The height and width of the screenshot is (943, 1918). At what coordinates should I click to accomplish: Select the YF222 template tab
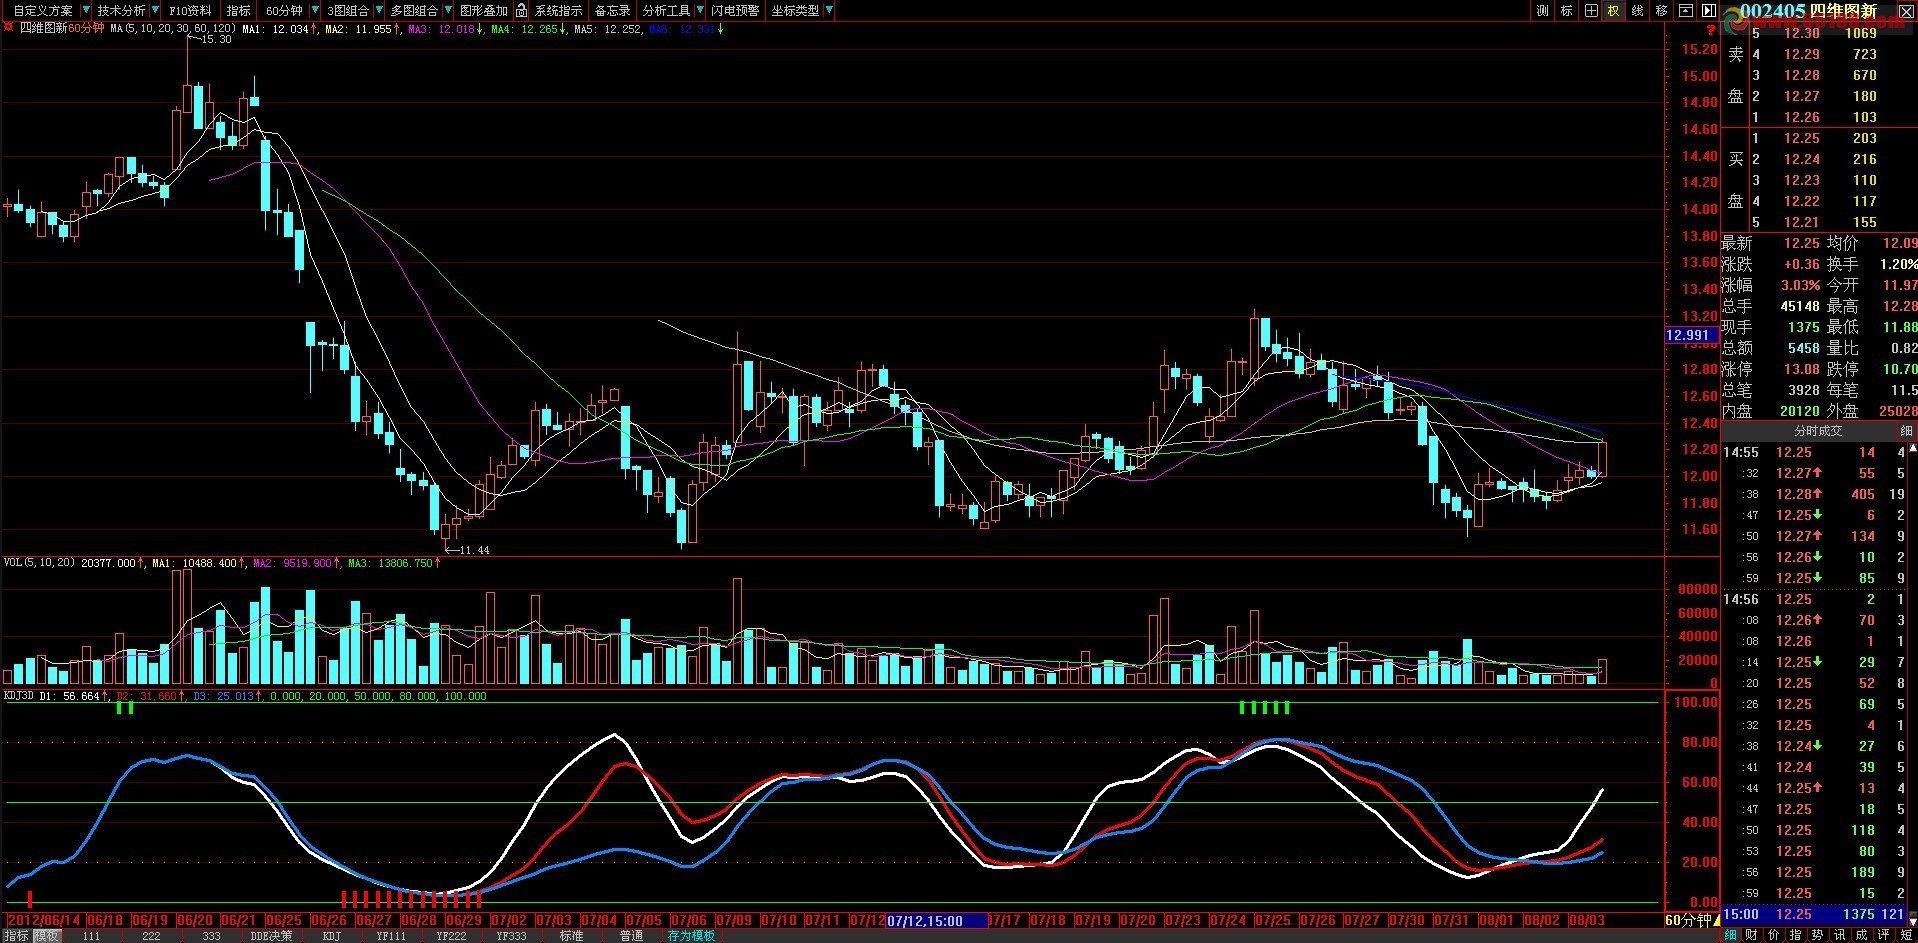pos(451,936)
